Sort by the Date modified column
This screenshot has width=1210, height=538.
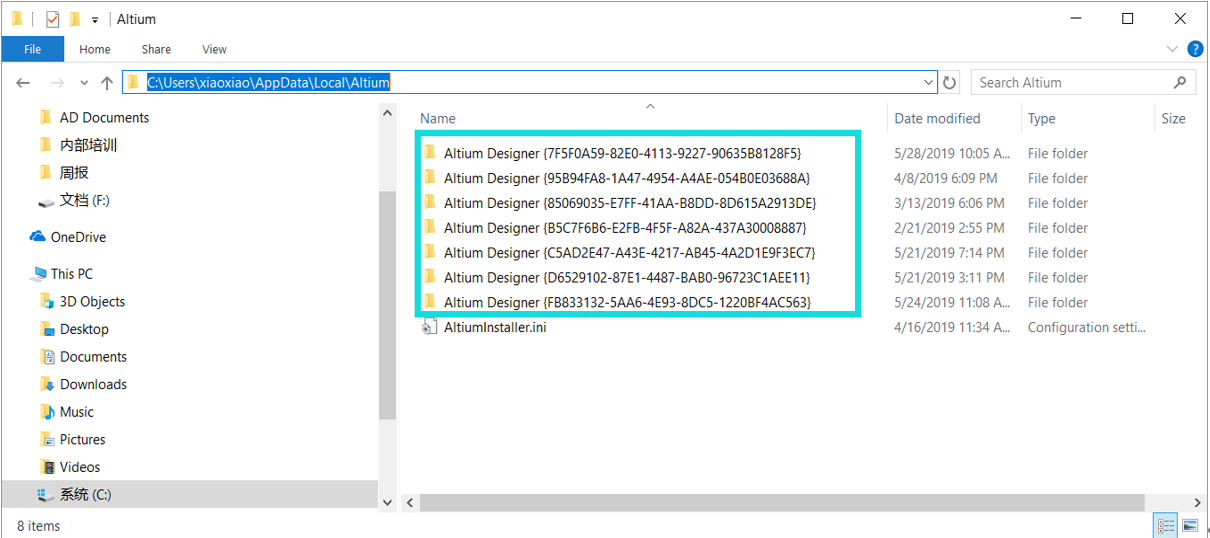pyautogui.click(x=936, y=118)
